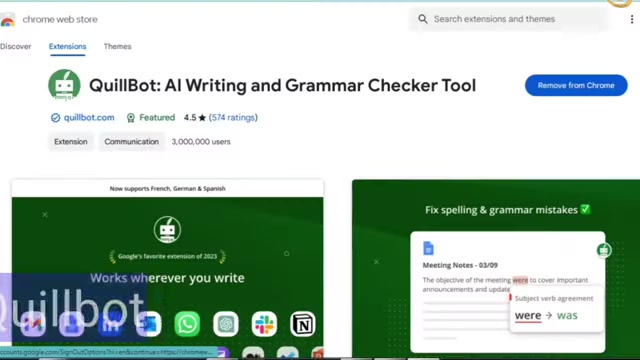The width and height of the screenshot is (640, 360).
Task: Click the search magnifier icon
Action: (x=423, y=19)
